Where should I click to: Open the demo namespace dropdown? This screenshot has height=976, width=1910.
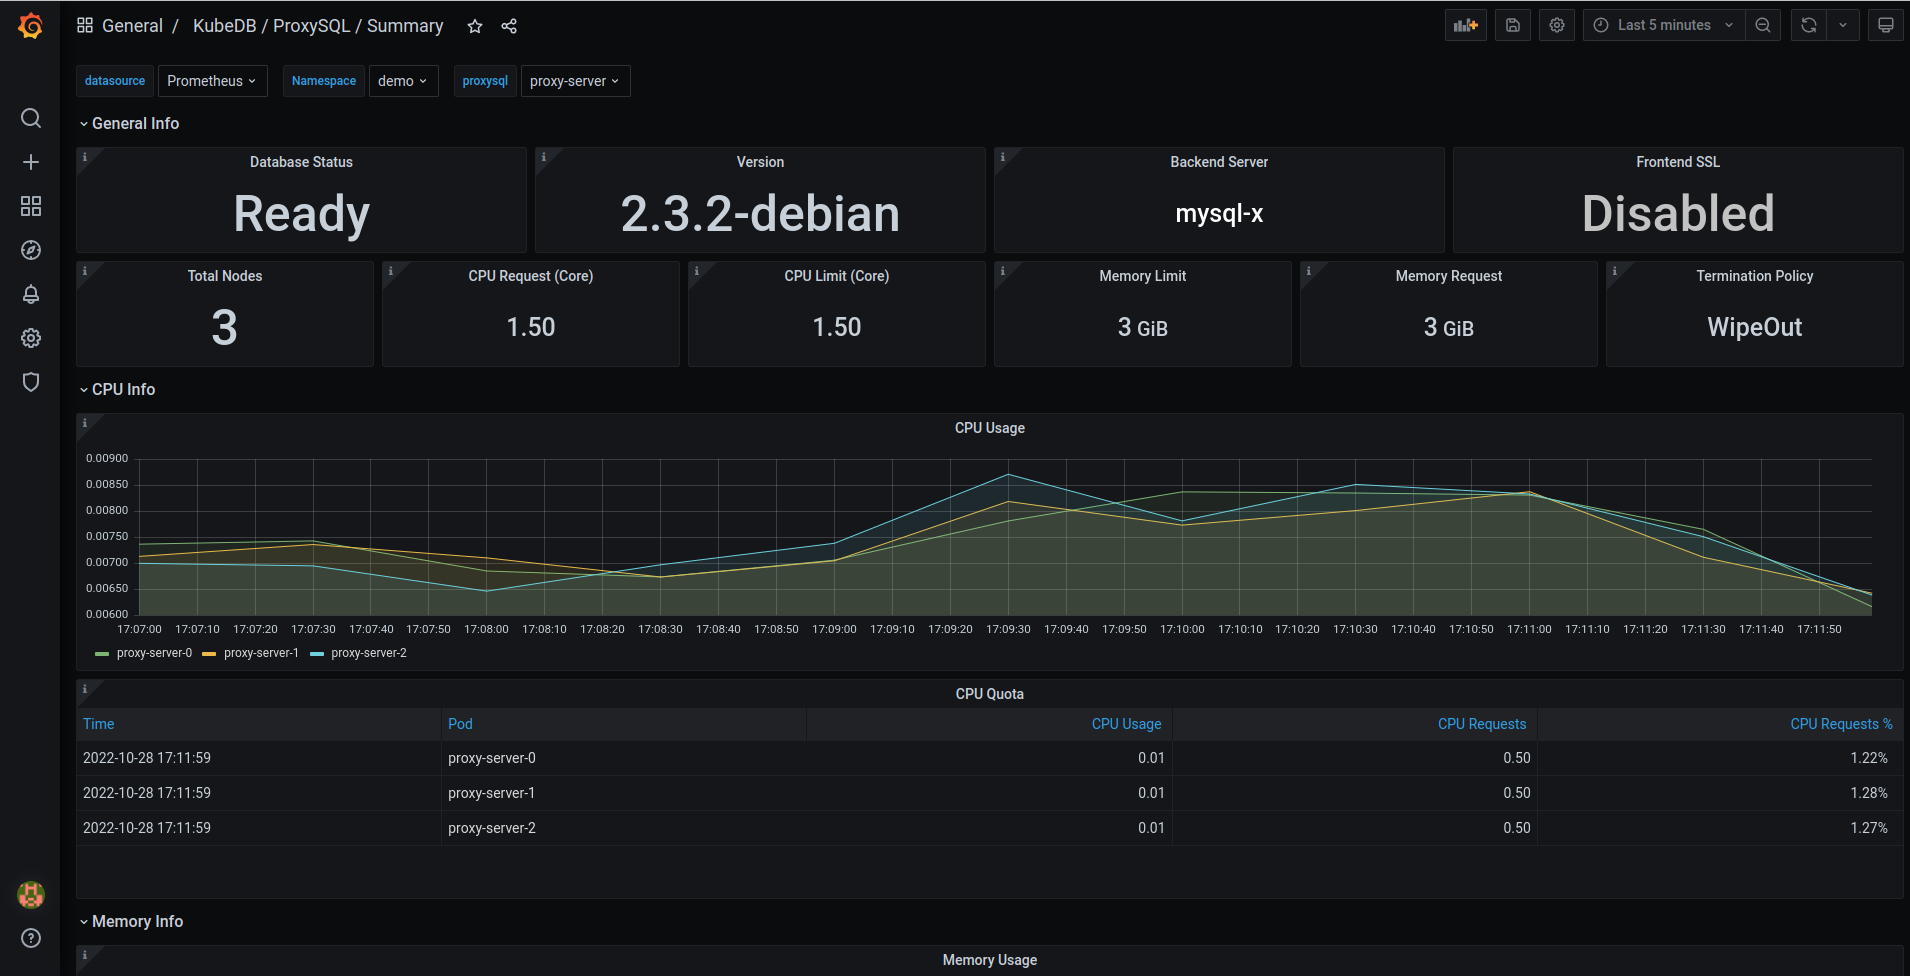[403, 81]
